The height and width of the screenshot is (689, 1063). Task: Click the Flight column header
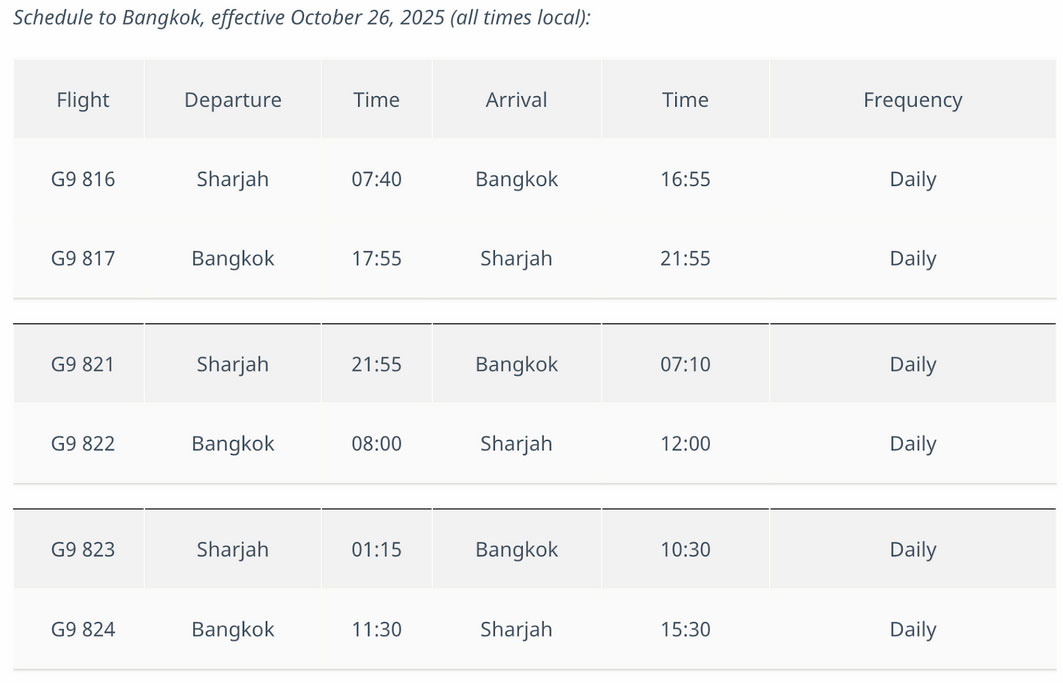tap(83, 100)
